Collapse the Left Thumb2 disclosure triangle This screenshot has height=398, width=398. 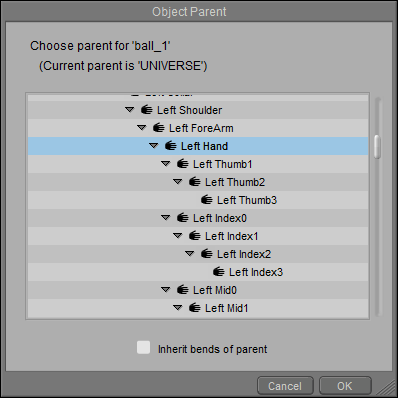point(178,182)
